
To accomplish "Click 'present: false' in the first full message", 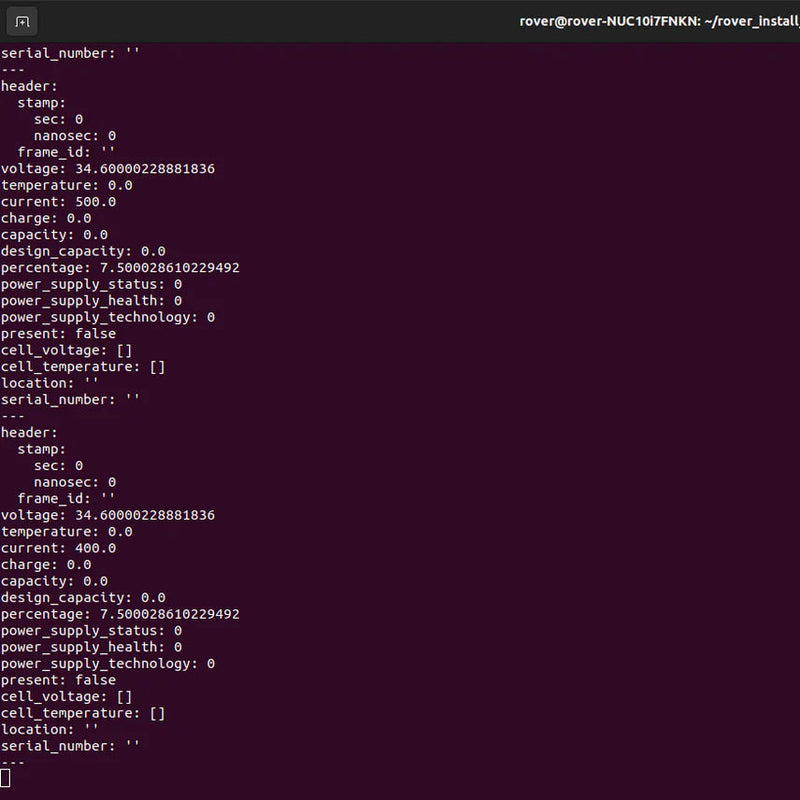I will click(x=58, y=334).
